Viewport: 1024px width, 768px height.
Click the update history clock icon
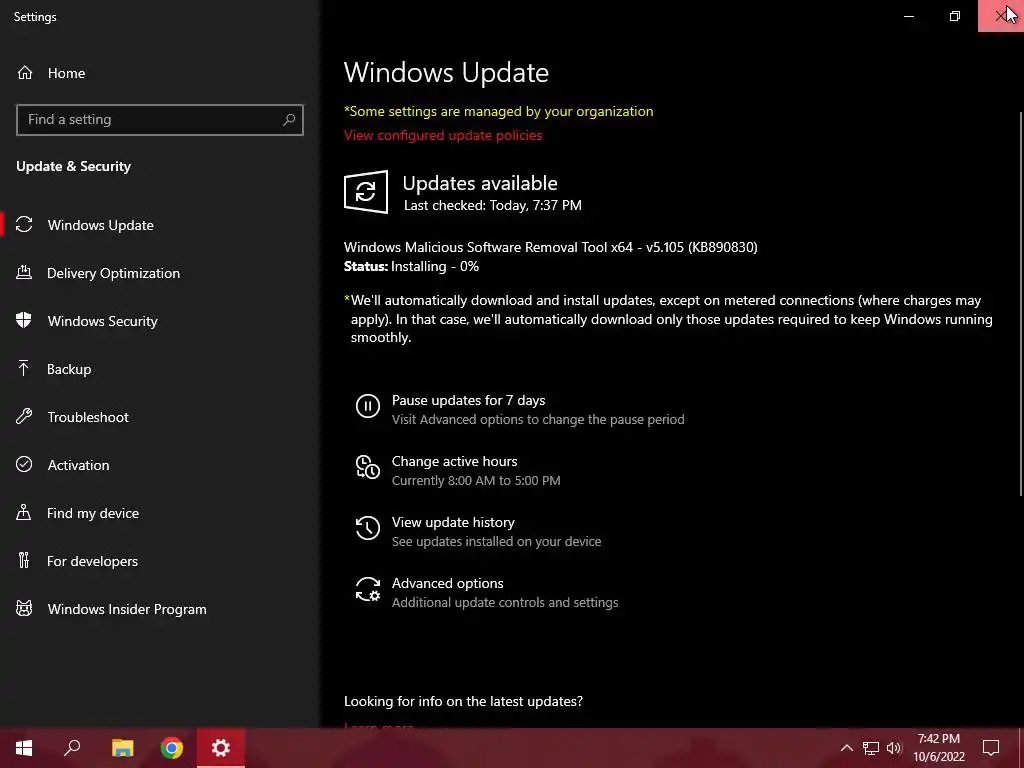click(x=368, y=528)
